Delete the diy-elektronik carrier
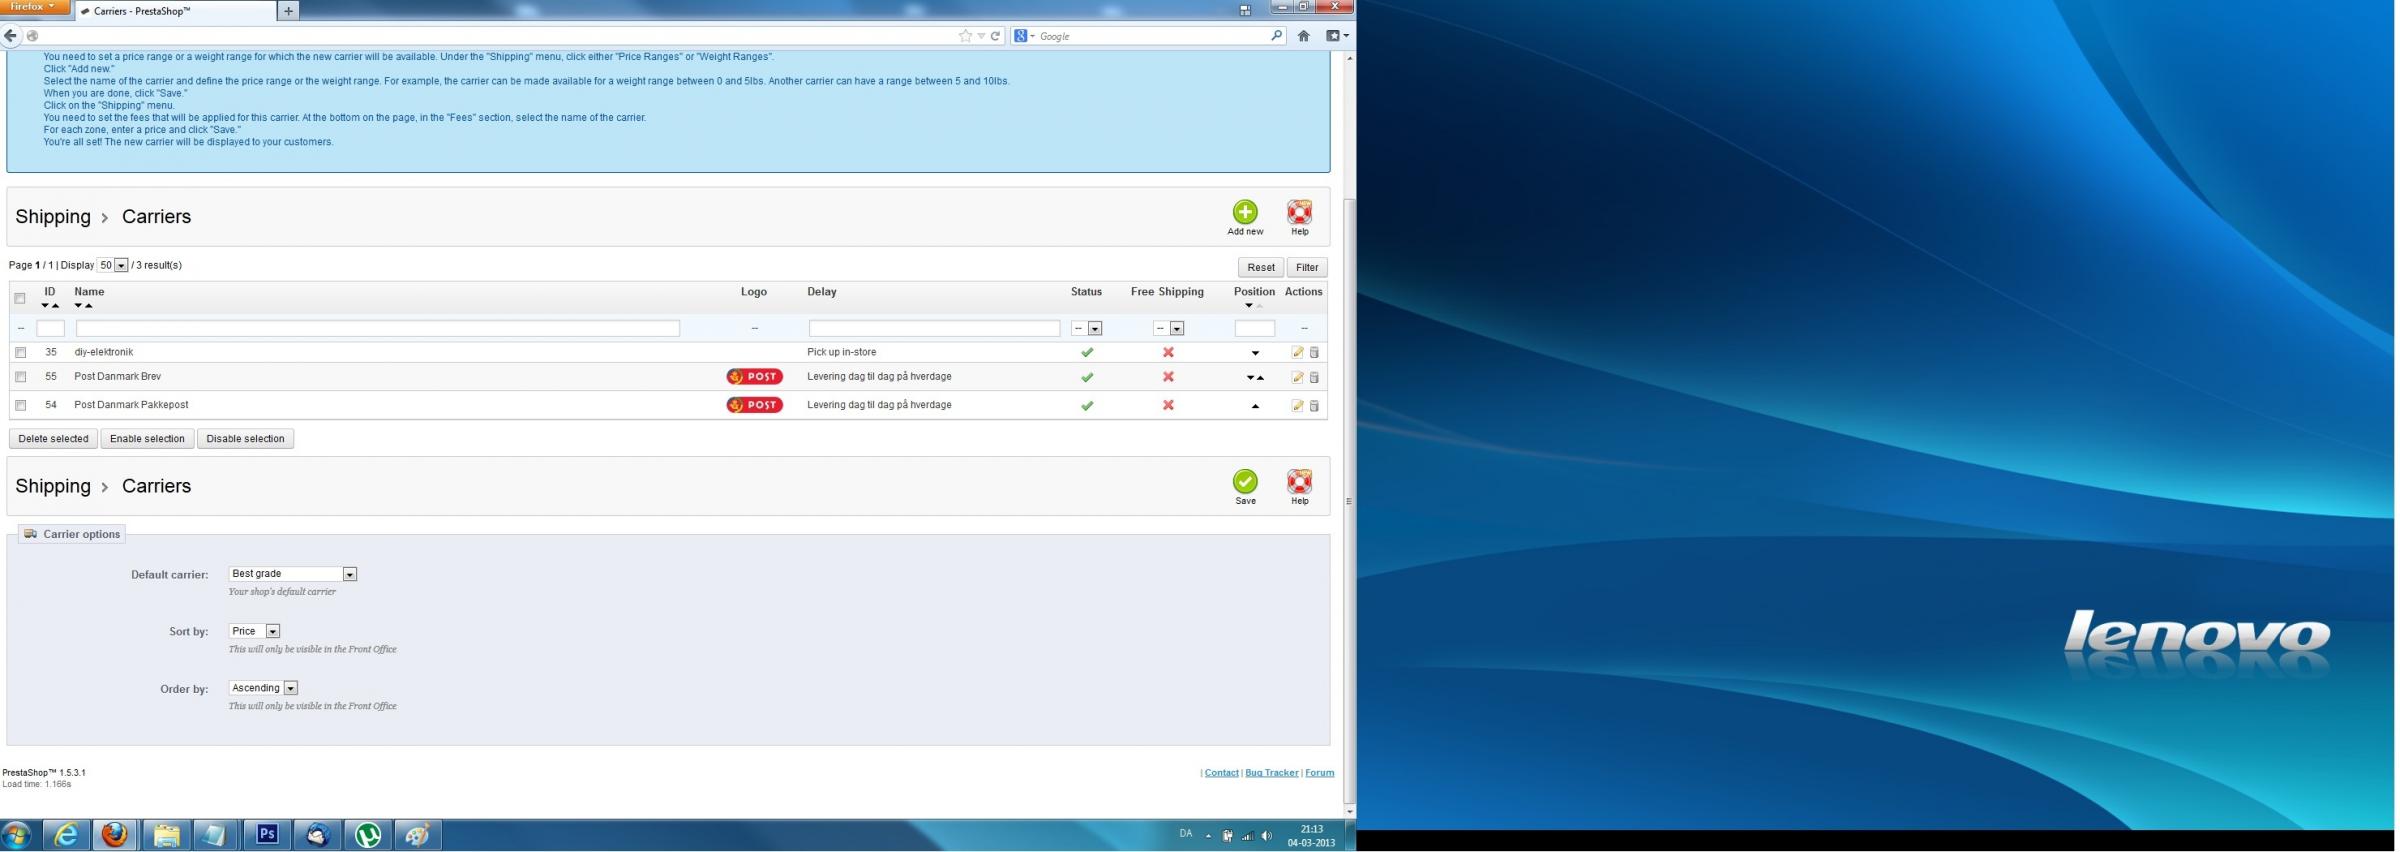2400x852 pixels. (1314, 352)
